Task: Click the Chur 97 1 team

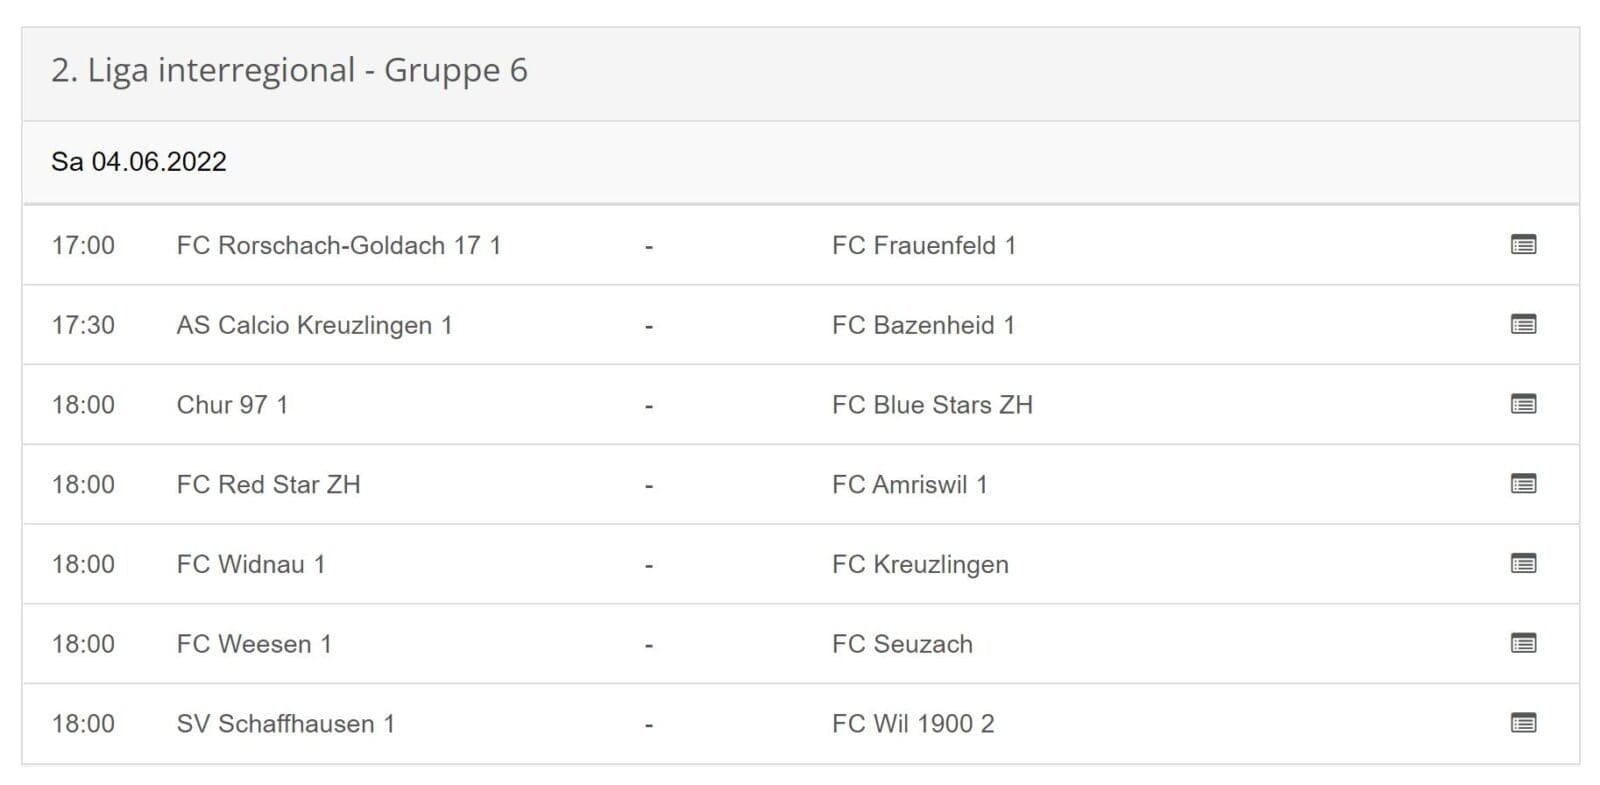Action: 232,405
